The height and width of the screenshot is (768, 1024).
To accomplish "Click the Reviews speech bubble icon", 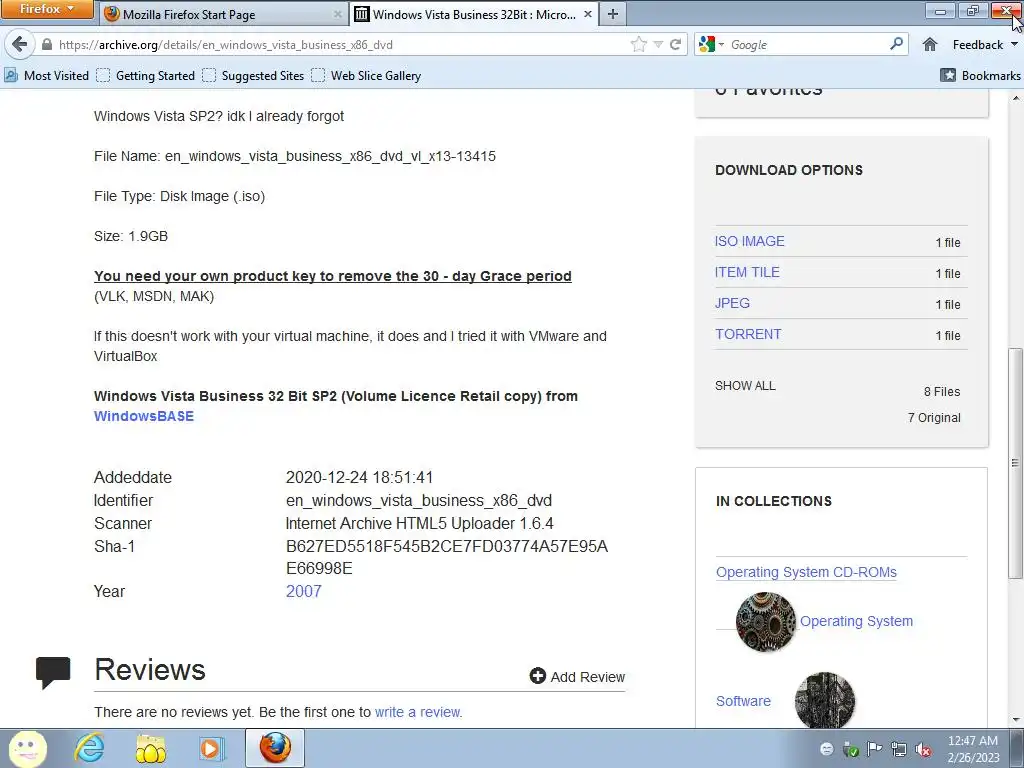I will (x=53, y=672).
